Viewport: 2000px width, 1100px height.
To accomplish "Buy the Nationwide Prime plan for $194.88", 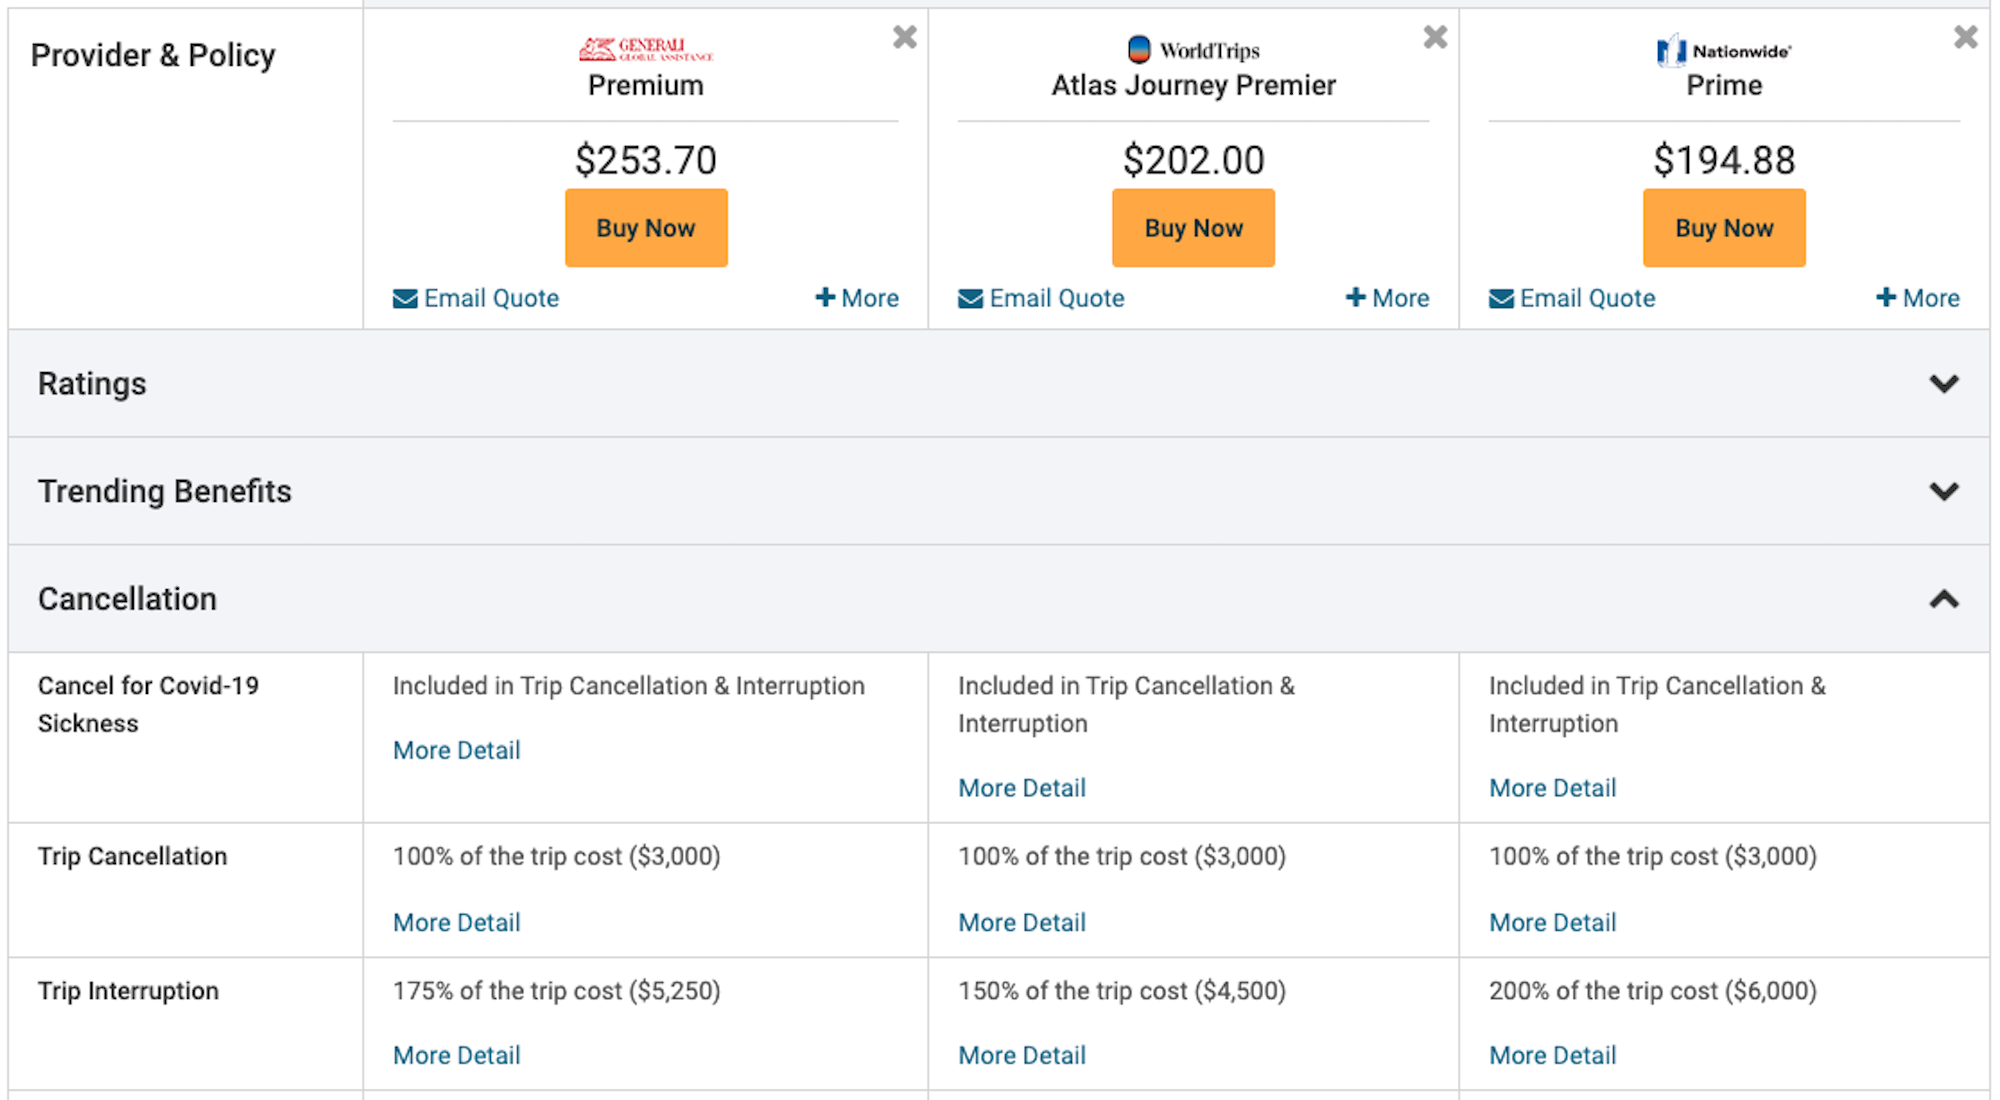I will (x=1724, y=228).
